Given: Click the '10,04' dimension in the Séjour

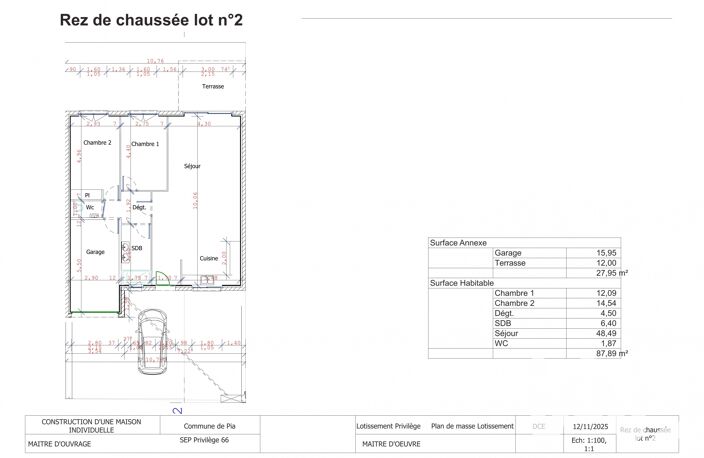Looking at the screenshot, I should (x=195, y=200).
